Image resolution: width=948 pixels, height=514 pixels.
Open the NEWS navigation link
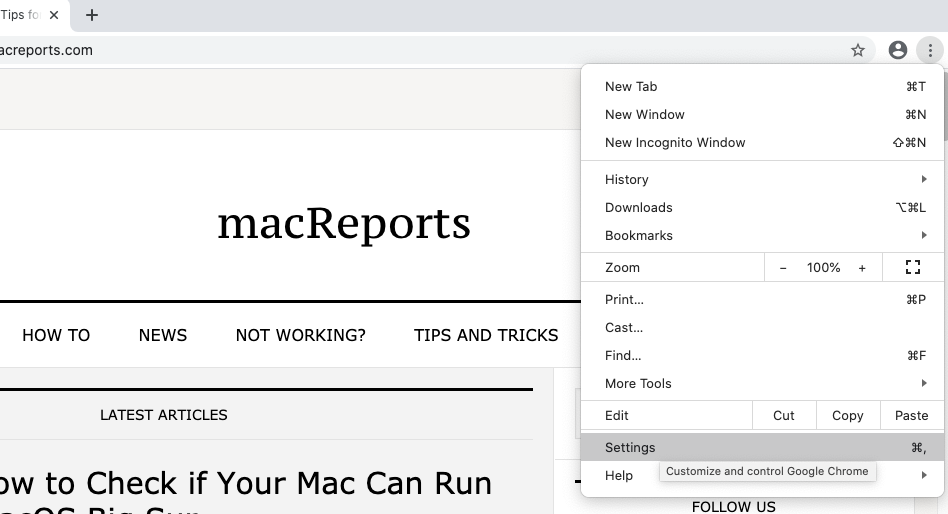[163, 335]
